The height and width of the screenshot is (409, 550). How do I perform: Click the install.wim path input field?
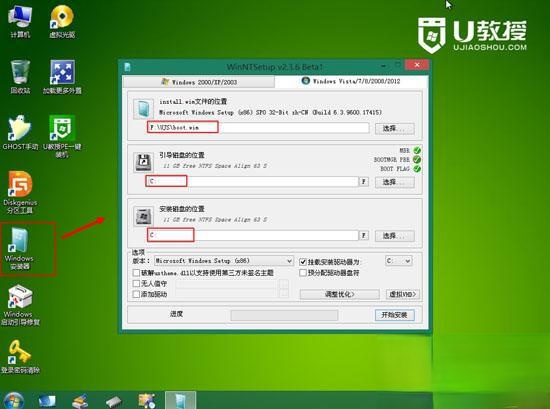[259, 128]
